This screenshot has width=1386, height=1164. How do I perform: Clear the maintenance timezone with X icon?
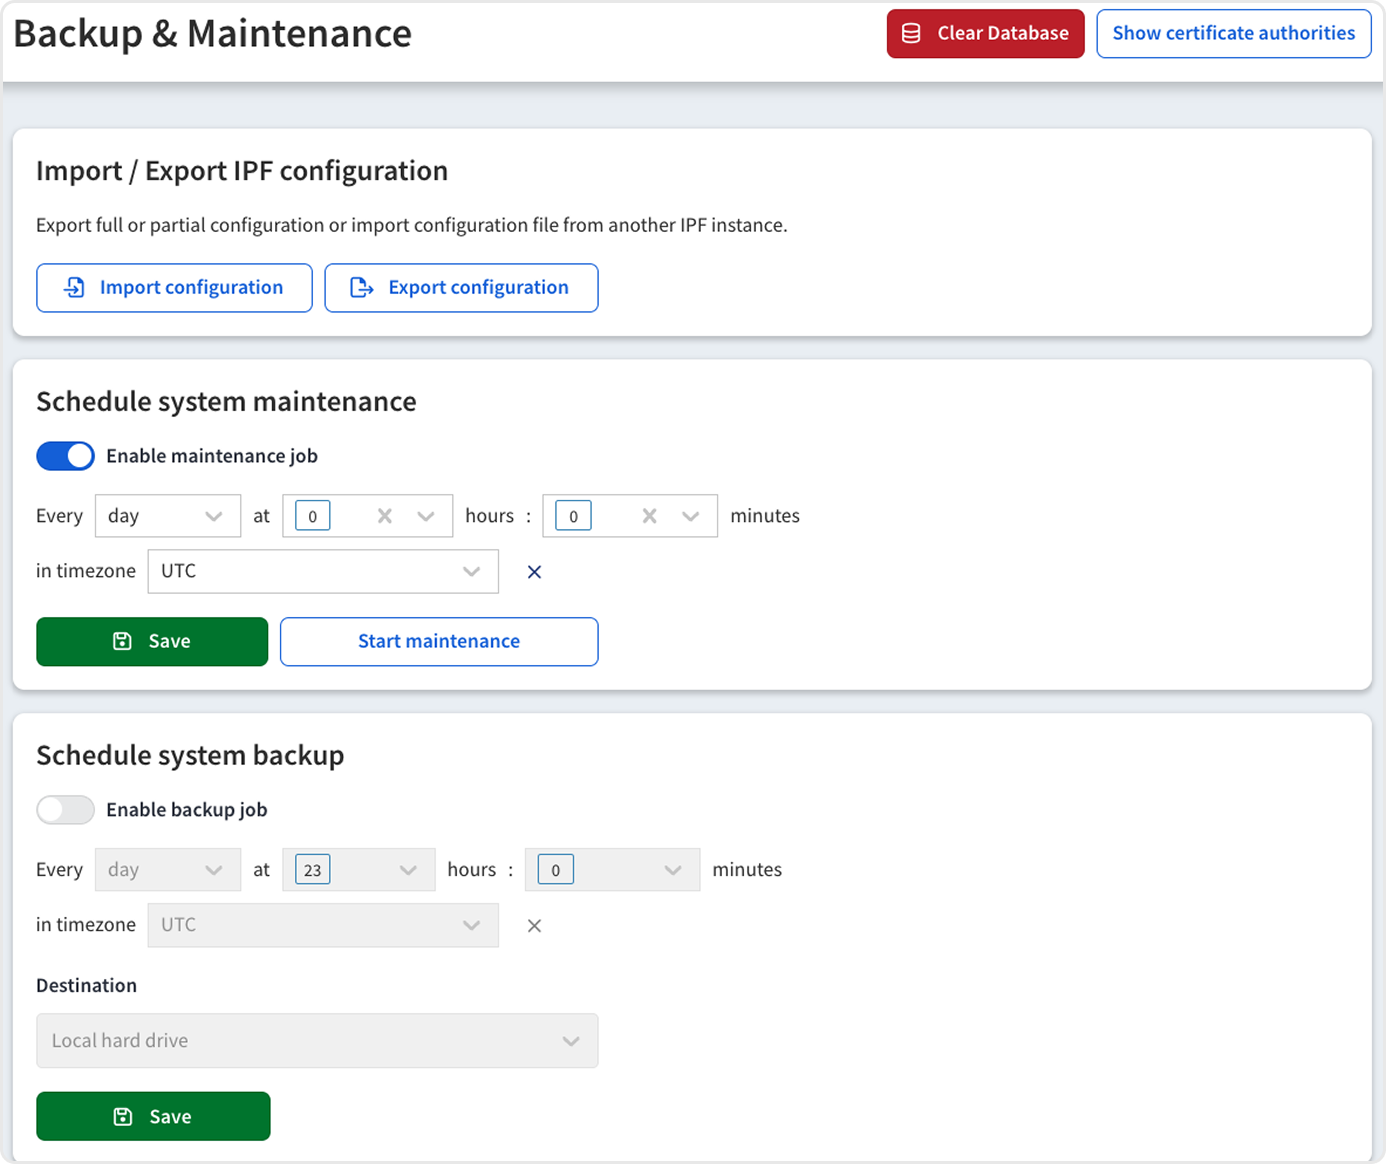coord(534,572)
